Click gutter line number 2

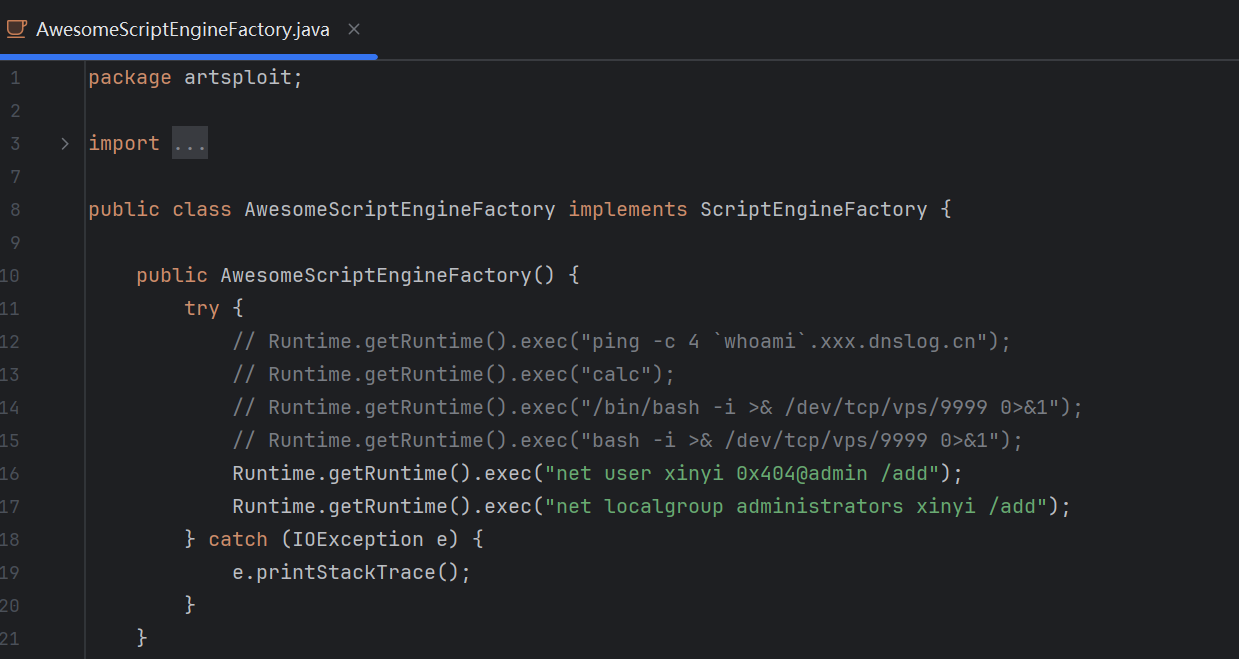15,111
